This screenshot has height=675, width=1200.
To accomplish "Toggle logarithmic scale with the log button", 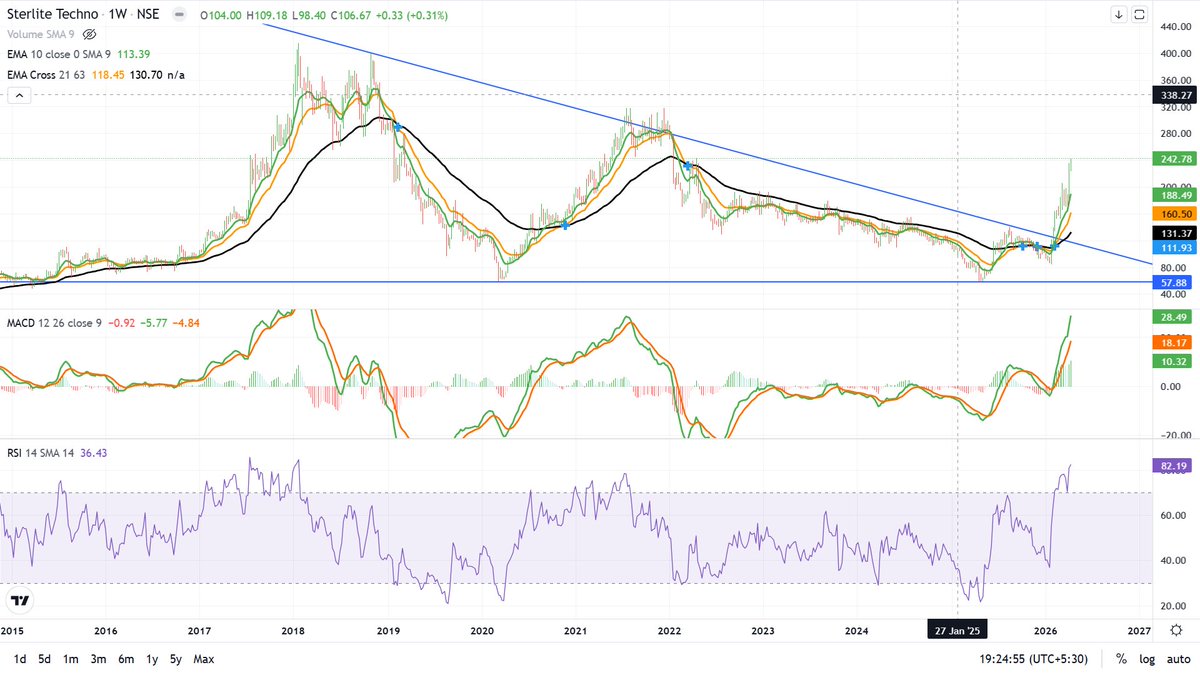I will point(1147,659).
